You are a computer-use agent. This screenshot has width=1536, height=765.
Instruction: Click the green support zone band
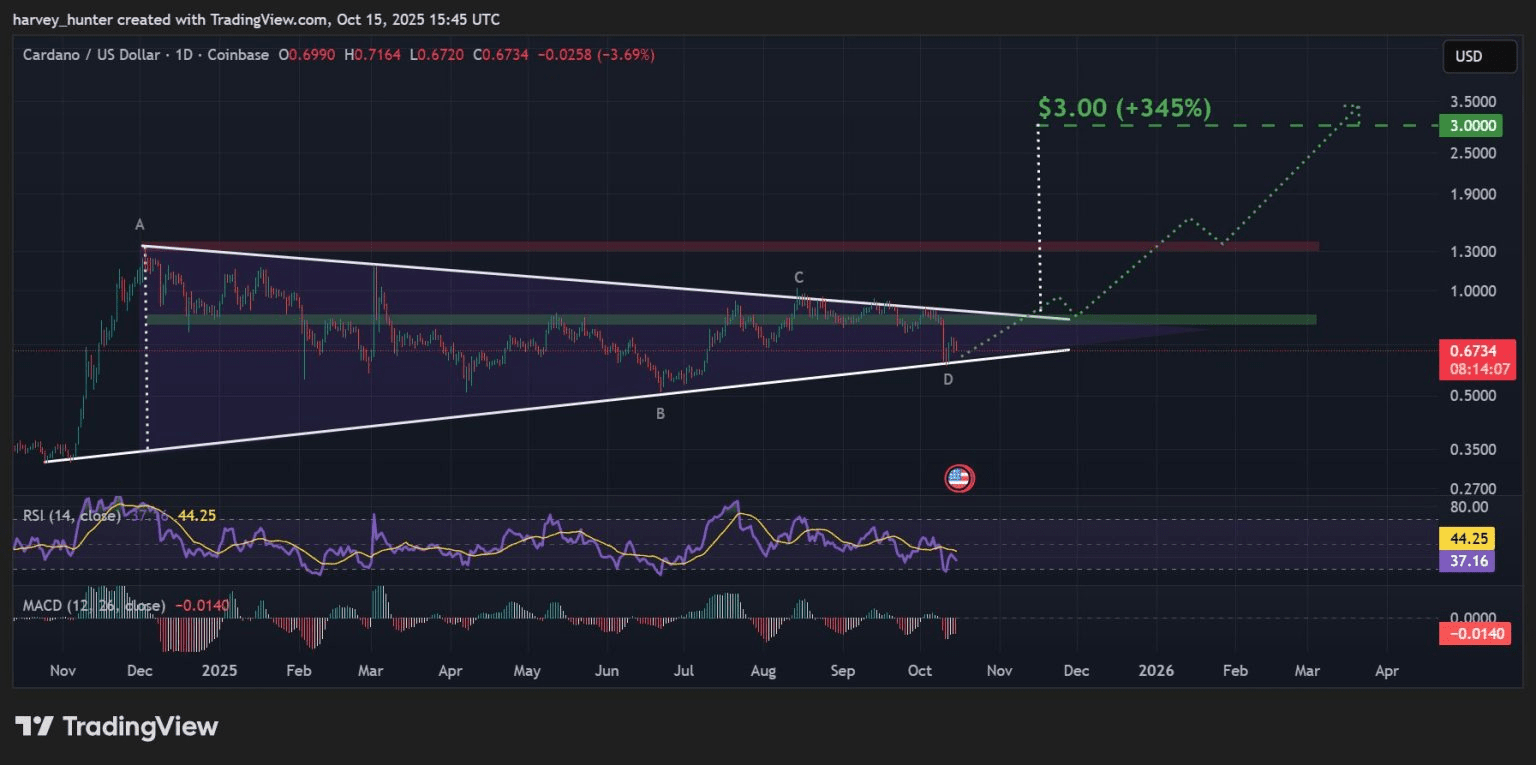pyautogui.click(x=732, y=319)
